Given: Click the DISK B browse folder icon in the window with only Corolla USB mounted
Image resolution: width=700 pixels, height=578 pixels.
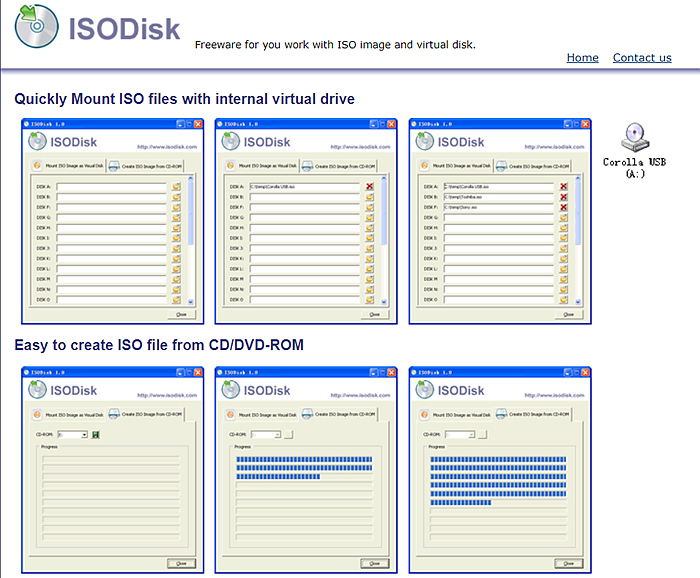Looking at the screenshot, I should click(370, 197).
